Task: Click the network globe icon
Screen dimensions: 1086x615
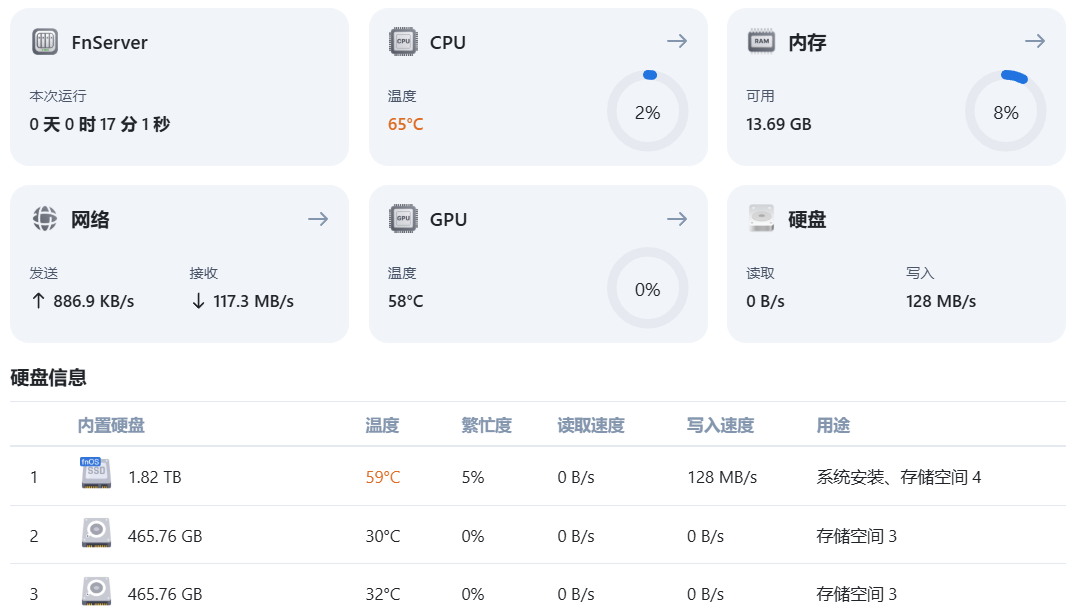Action: (x=45, y=219)
